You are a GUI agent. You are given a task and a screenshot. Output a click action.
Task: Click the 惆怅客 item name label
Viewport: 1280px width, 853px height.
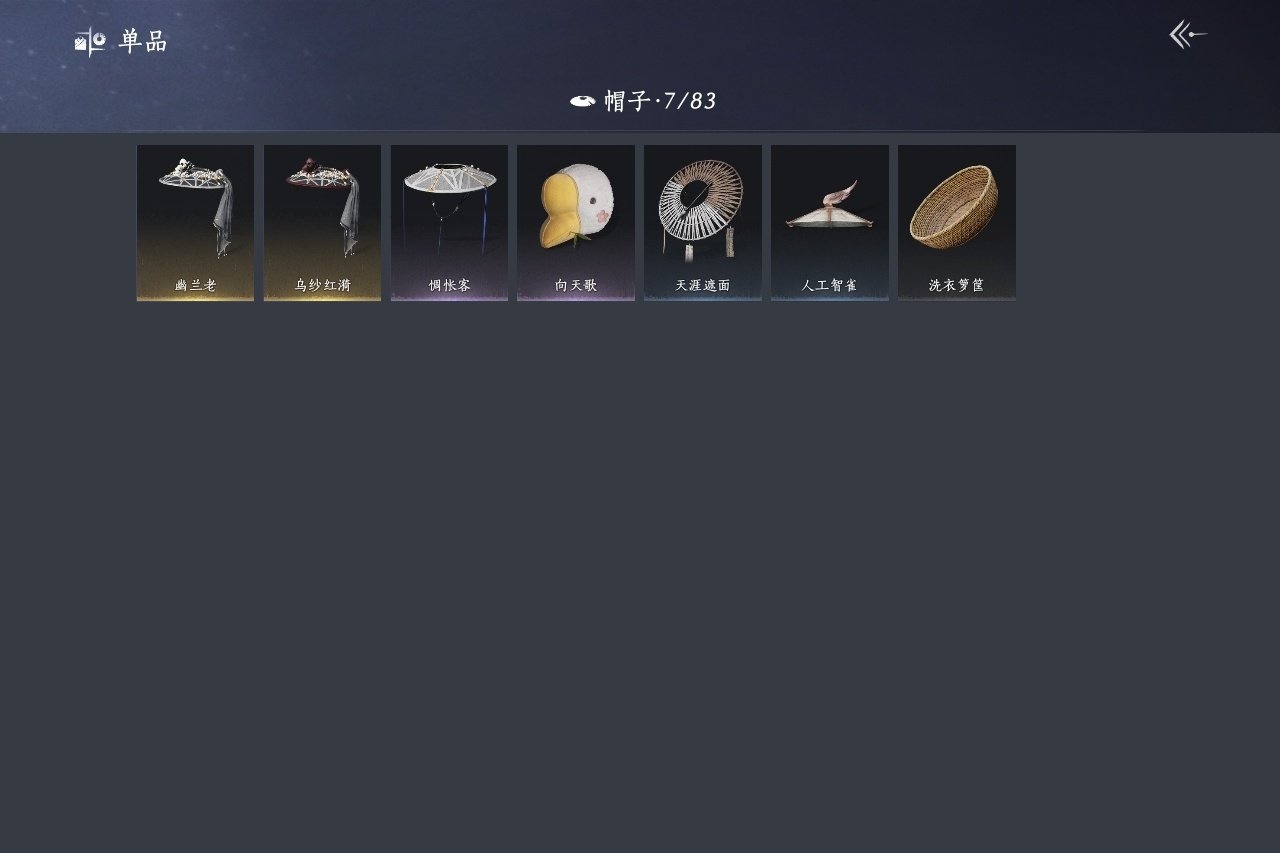449,285
